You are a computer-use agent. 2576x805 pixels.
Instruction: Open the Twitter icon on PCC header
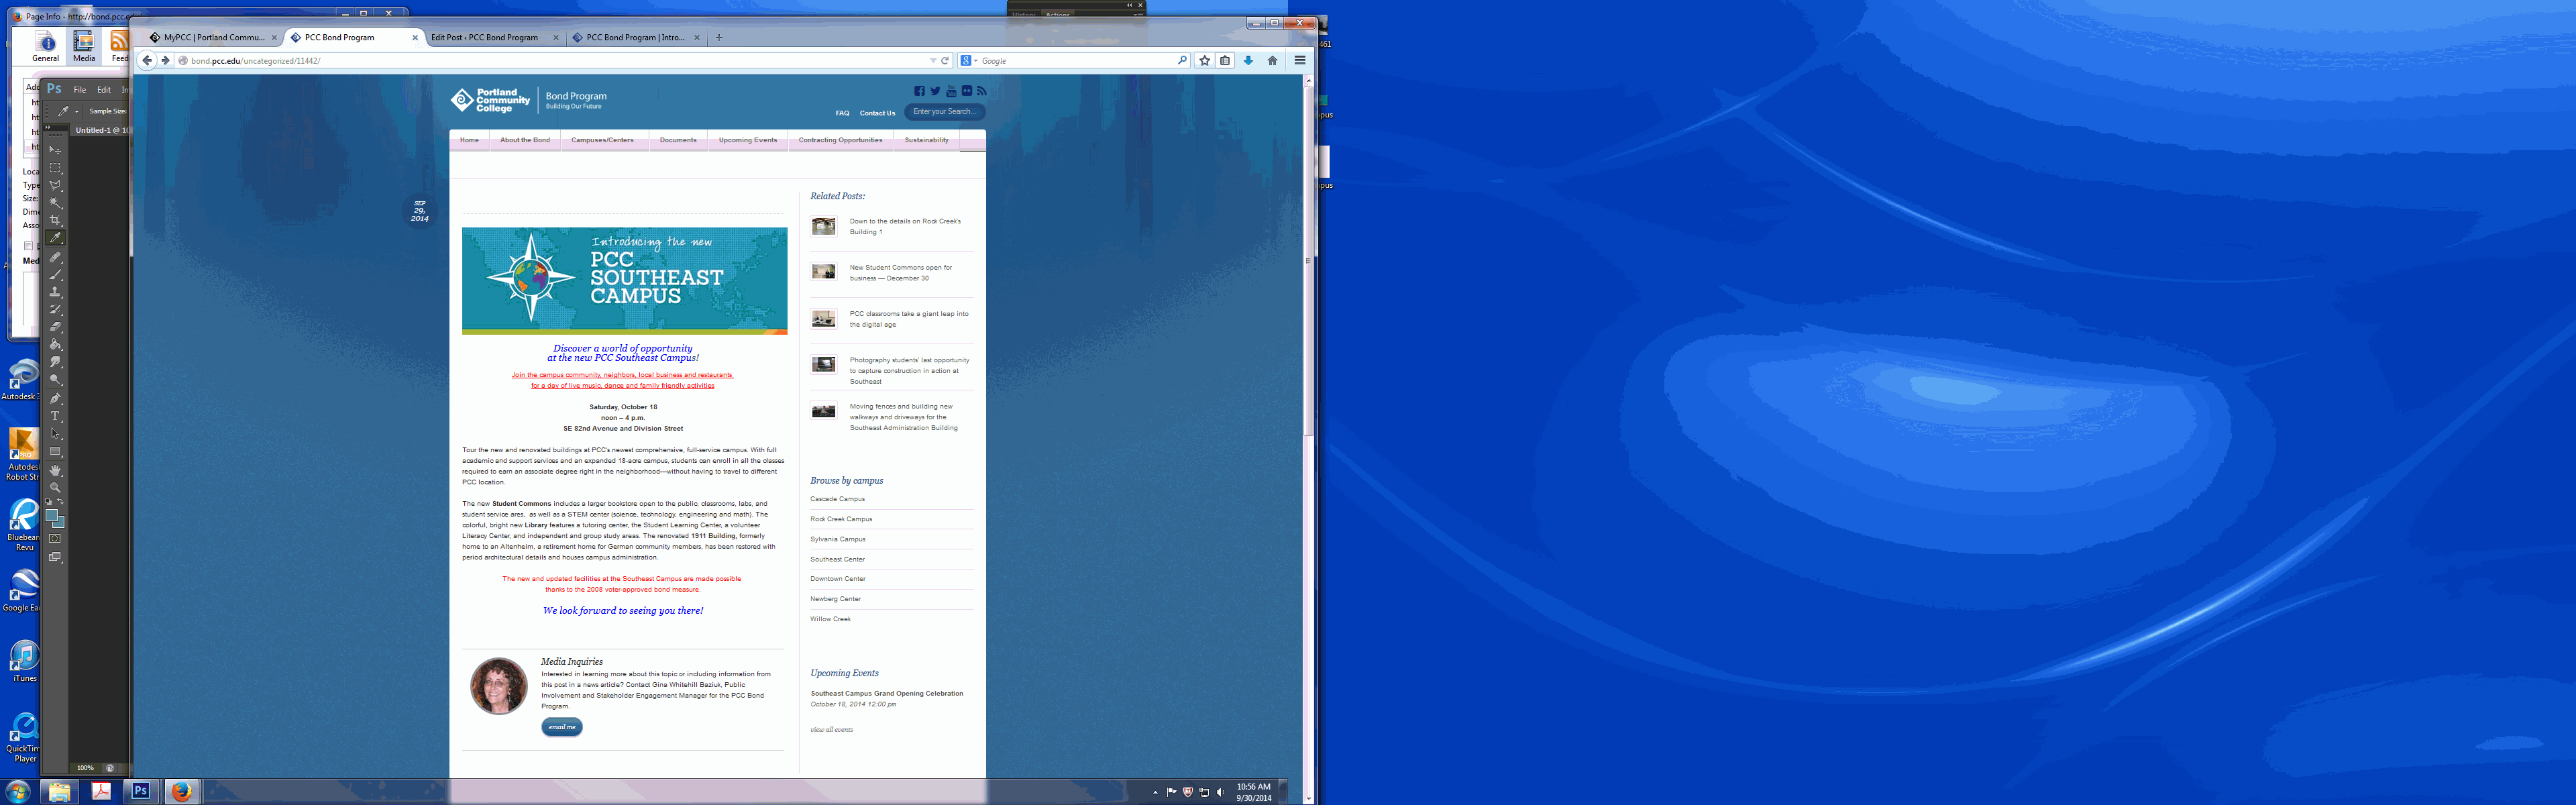click(x=935, y=91)
